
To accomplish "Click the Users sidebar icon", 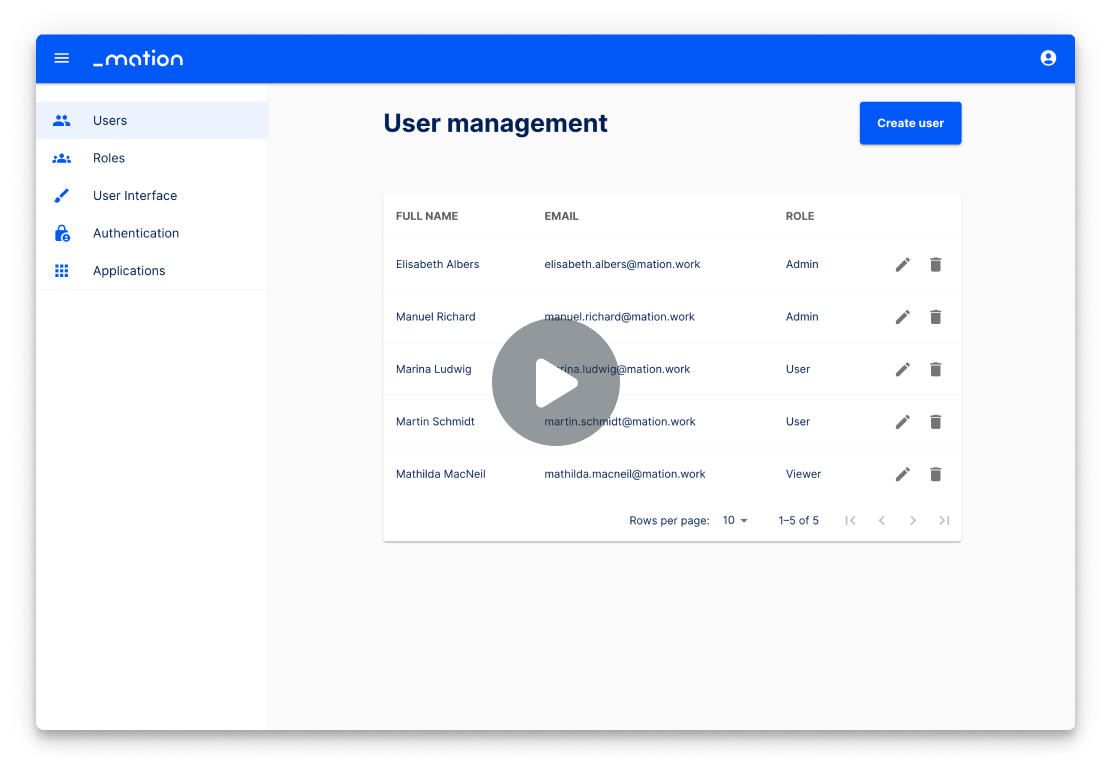I will pos(61,120).
